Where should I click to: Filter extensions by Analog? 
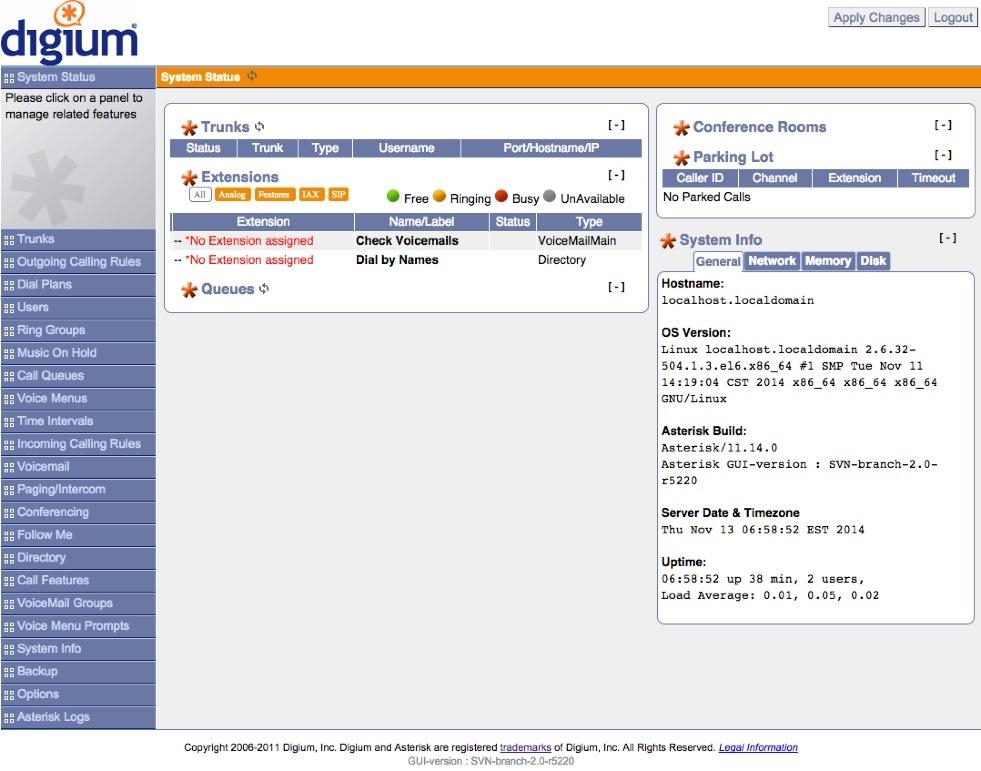click(x=232, y=195)
